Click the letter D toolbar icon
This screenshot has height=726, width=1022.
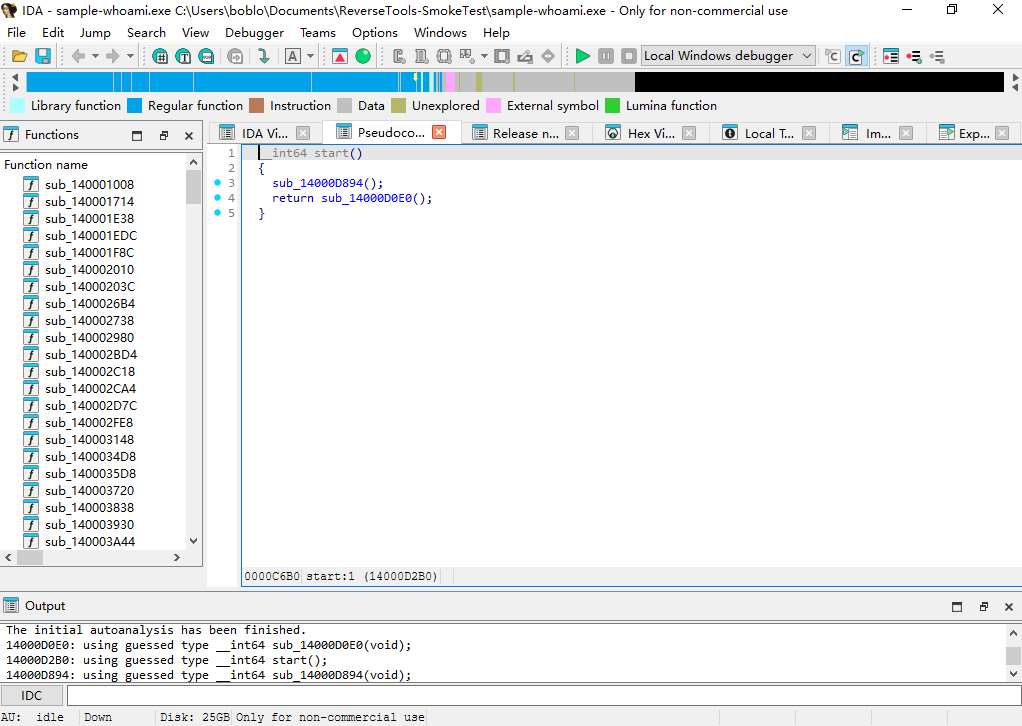421,56
